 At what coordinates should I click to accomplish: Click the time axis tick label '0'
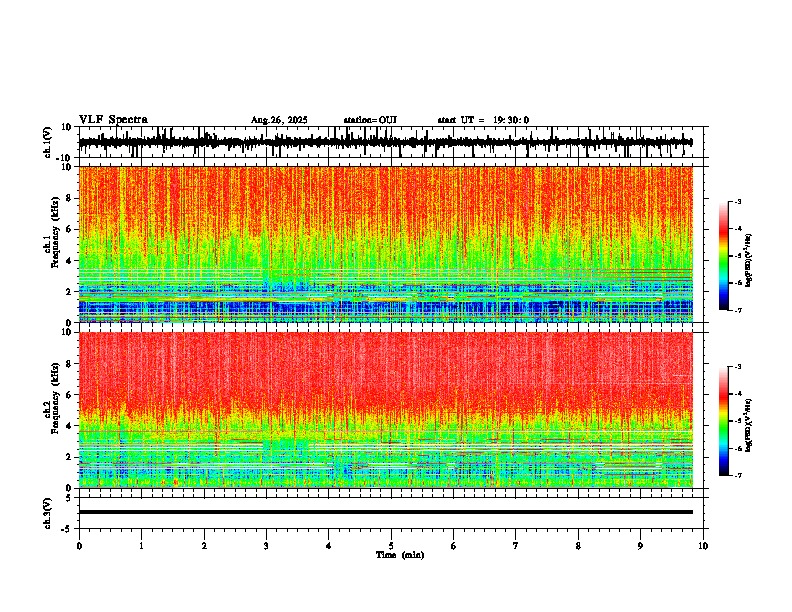click(x=79, y=546)
